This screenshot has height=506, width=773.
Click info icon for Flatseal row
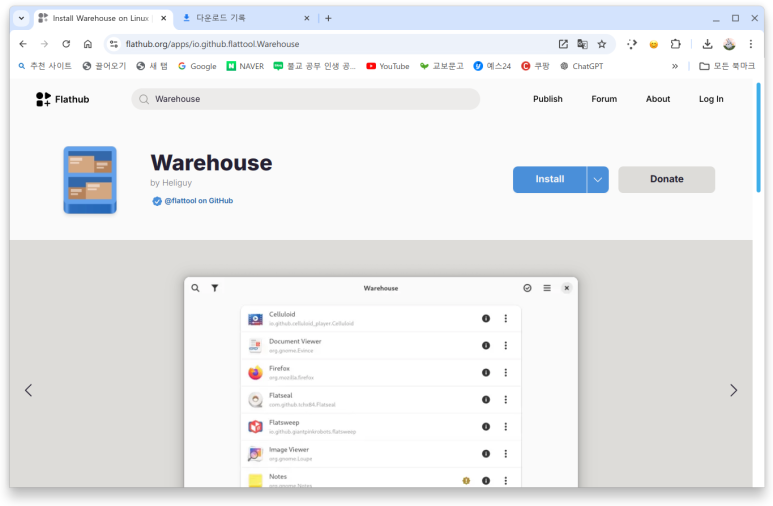coord(486,399)
